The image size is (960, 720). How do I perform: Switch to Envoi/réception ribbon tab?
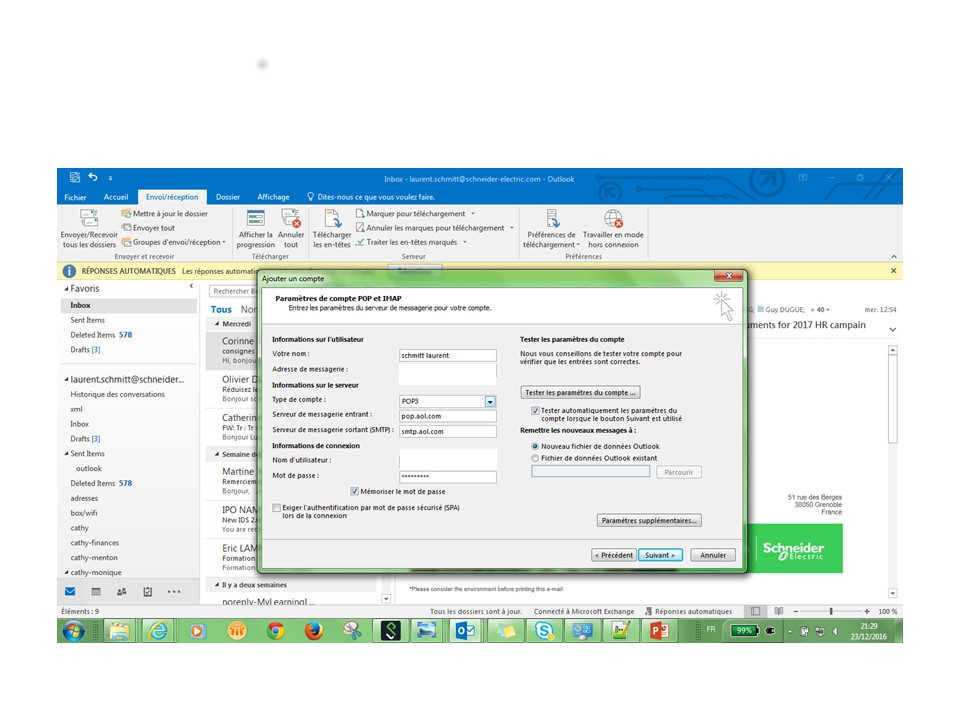[172, 197]
